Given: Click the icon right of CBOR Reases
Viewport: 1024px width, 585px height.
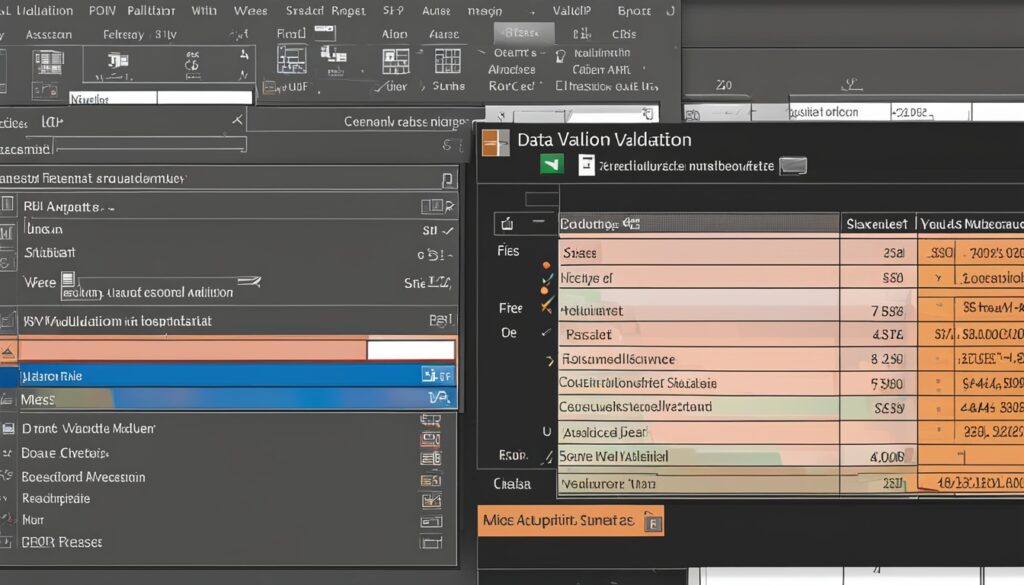Looking at the screenshot, I should point(431,542).
